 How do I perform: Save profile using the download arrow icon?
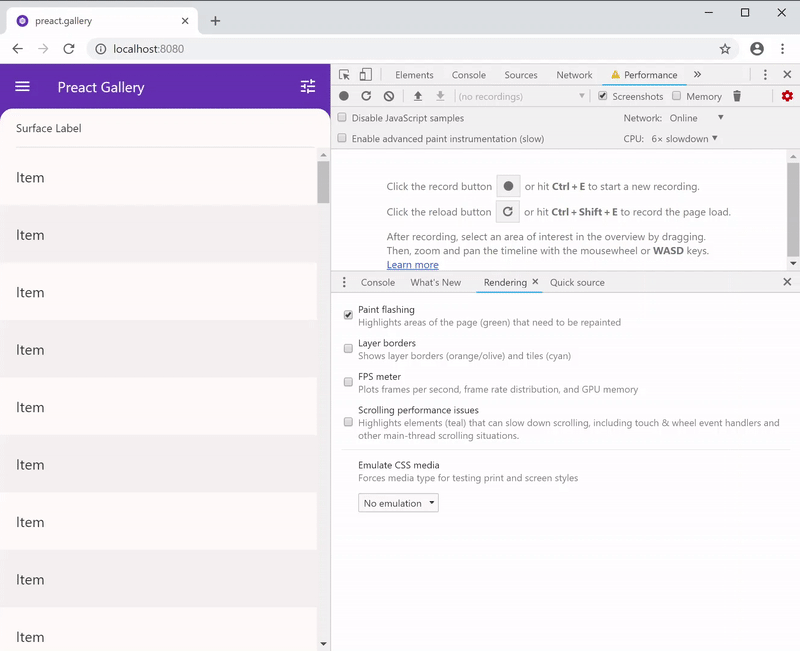(x=440, y=96)
